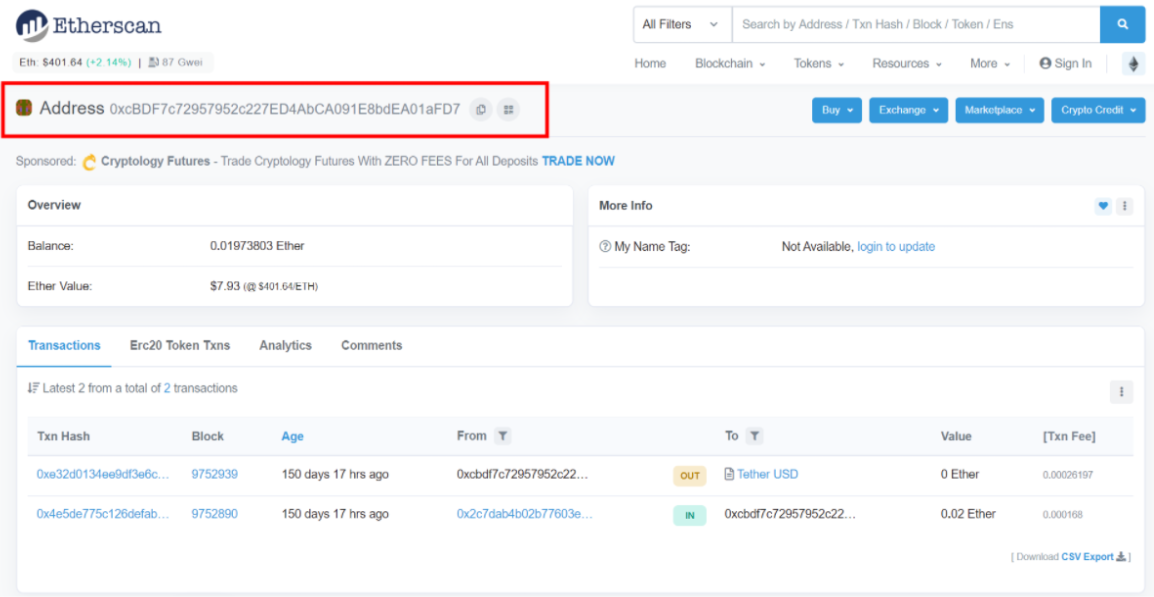Select the Transactions tab
Screen dimensions: 1154x597
point(64,345)
